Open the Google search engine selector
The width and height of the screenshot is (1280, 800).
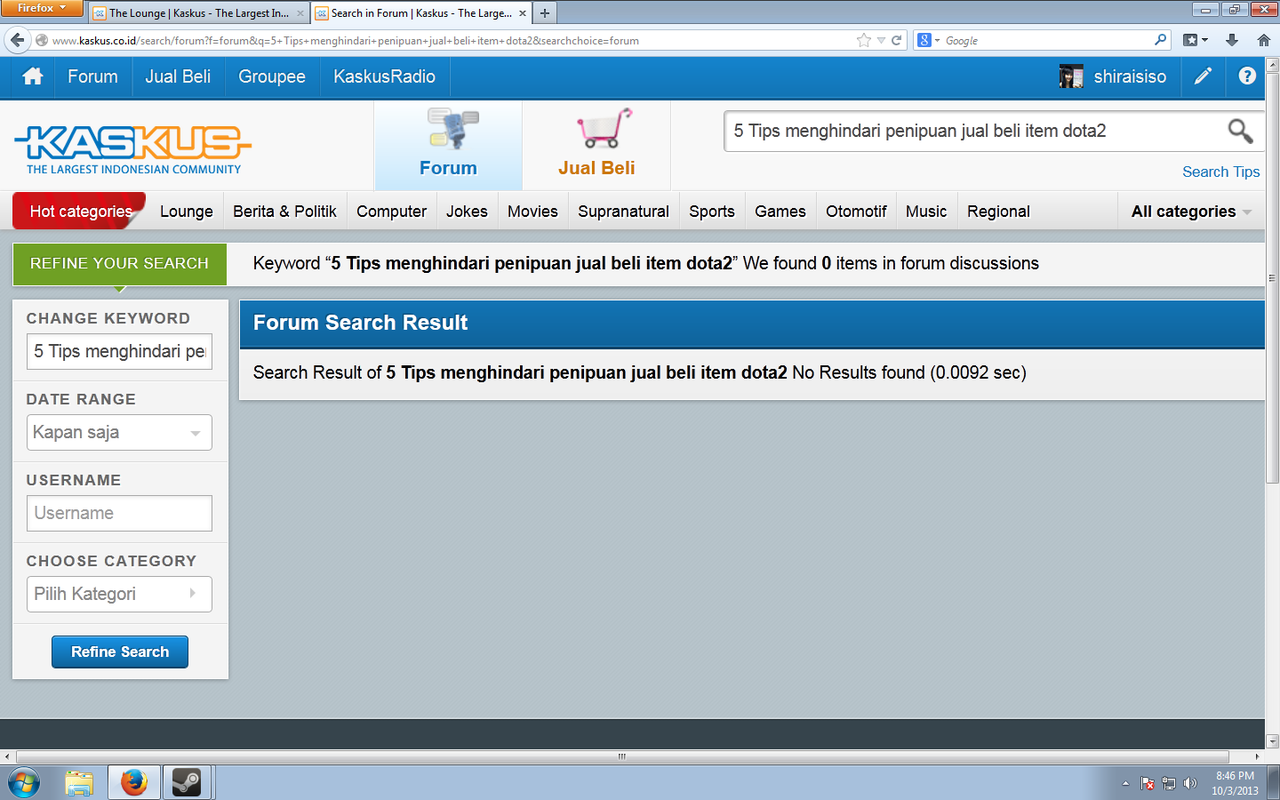pos(927,40)
